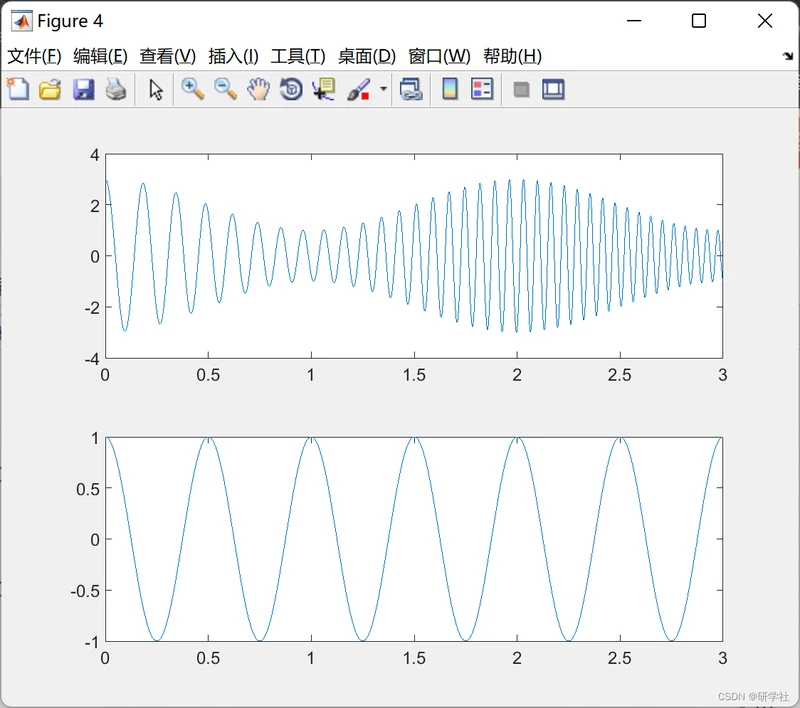This screenshot has height=708, width=800.
Task: Insert a legend using the toolbar icon
Action: click(482, 89)
